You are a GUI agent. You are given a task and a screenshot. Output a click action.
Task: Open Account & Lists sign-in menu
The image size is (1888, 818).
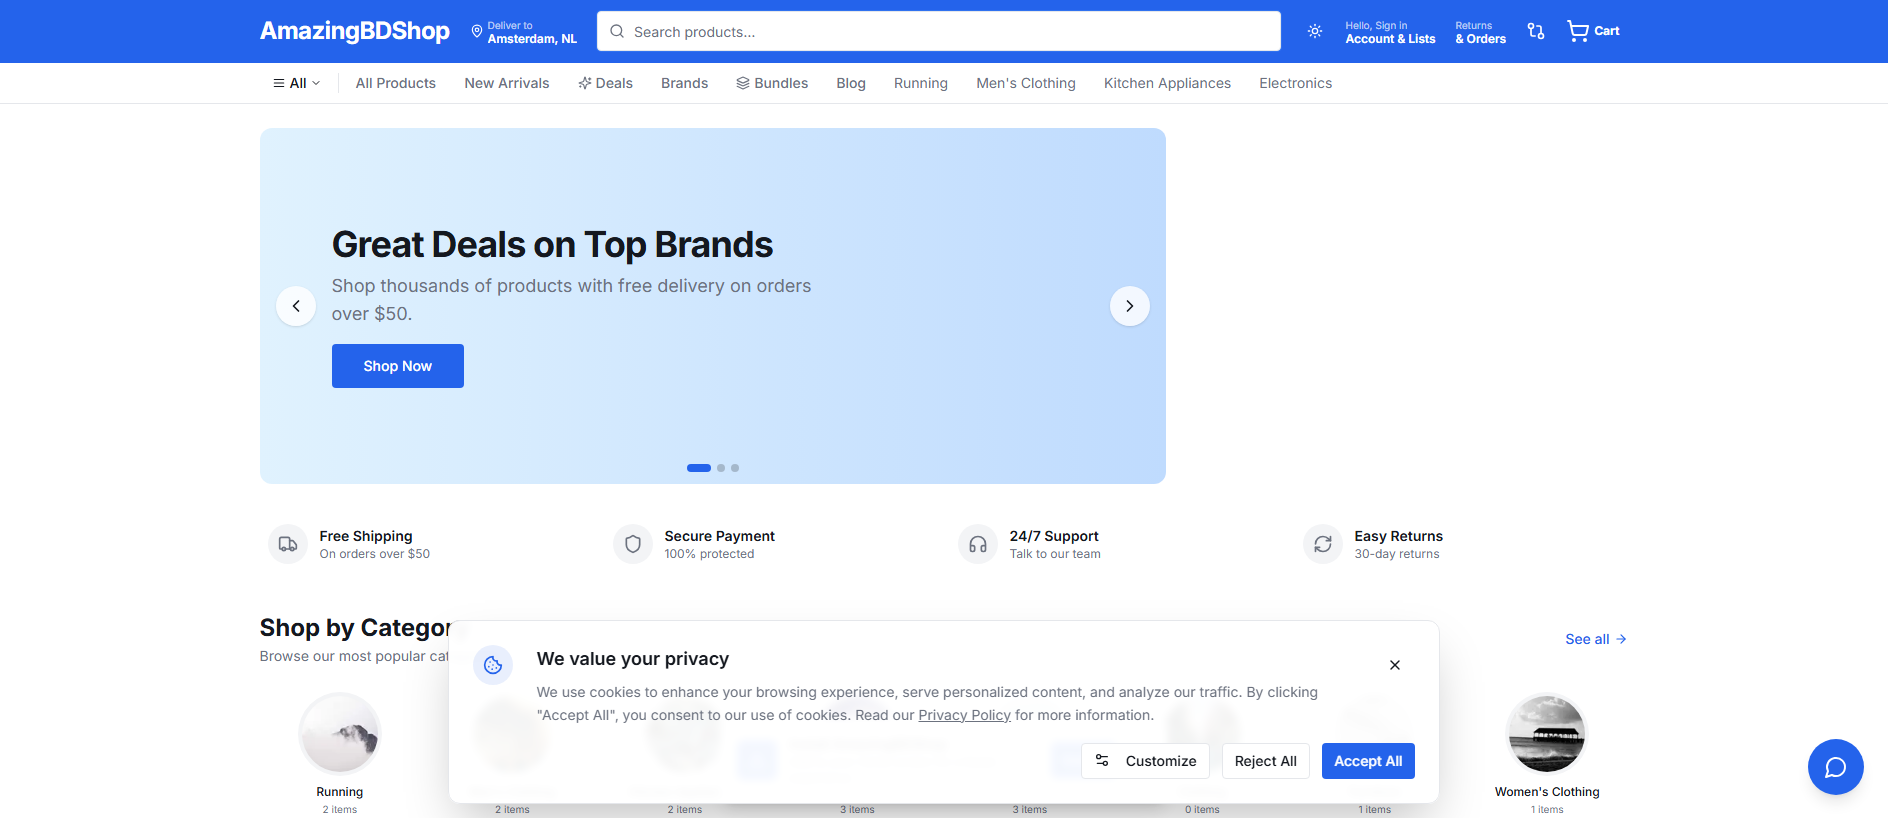coord(1390,32)
